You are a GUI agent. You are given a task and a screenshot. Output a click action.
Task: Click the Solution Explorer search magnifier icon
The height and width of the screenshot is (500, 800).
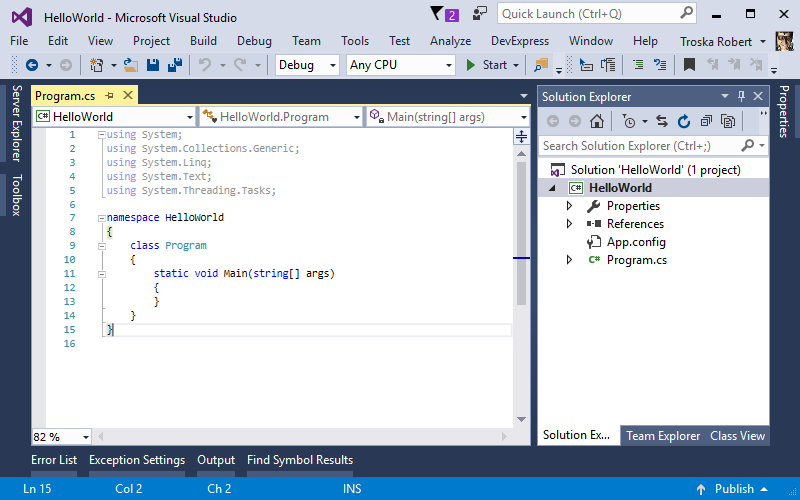coord(747,145)
